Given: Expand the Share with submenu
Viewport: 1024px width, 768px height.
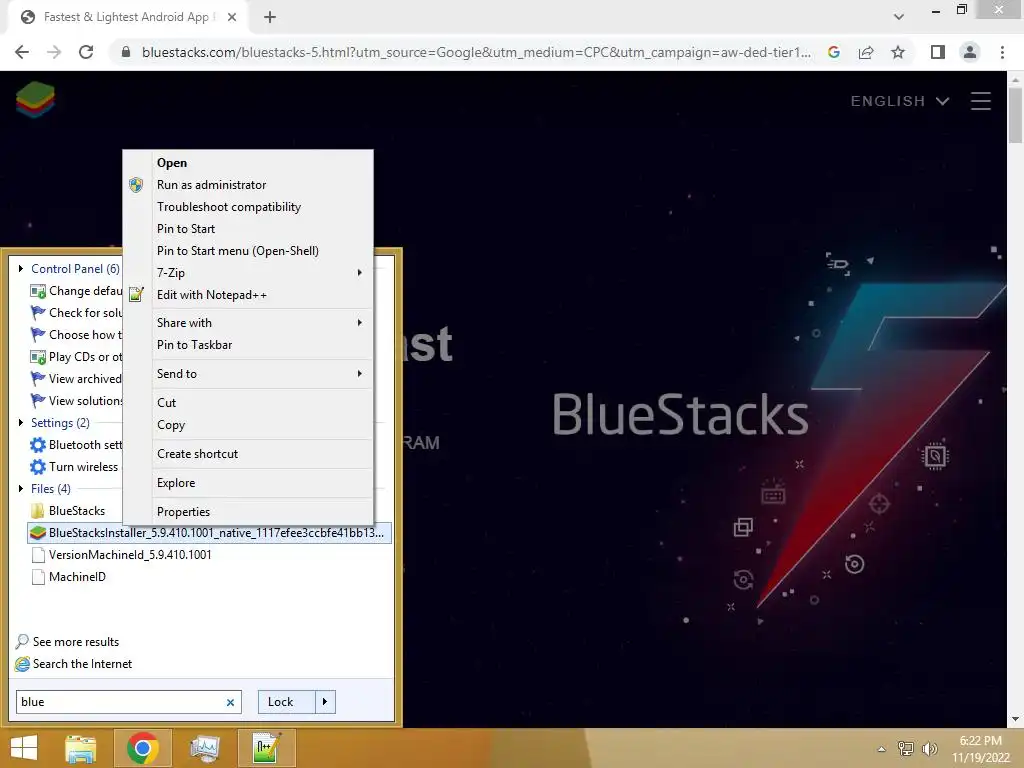Looking at the screenshot, I should point(248,323).
